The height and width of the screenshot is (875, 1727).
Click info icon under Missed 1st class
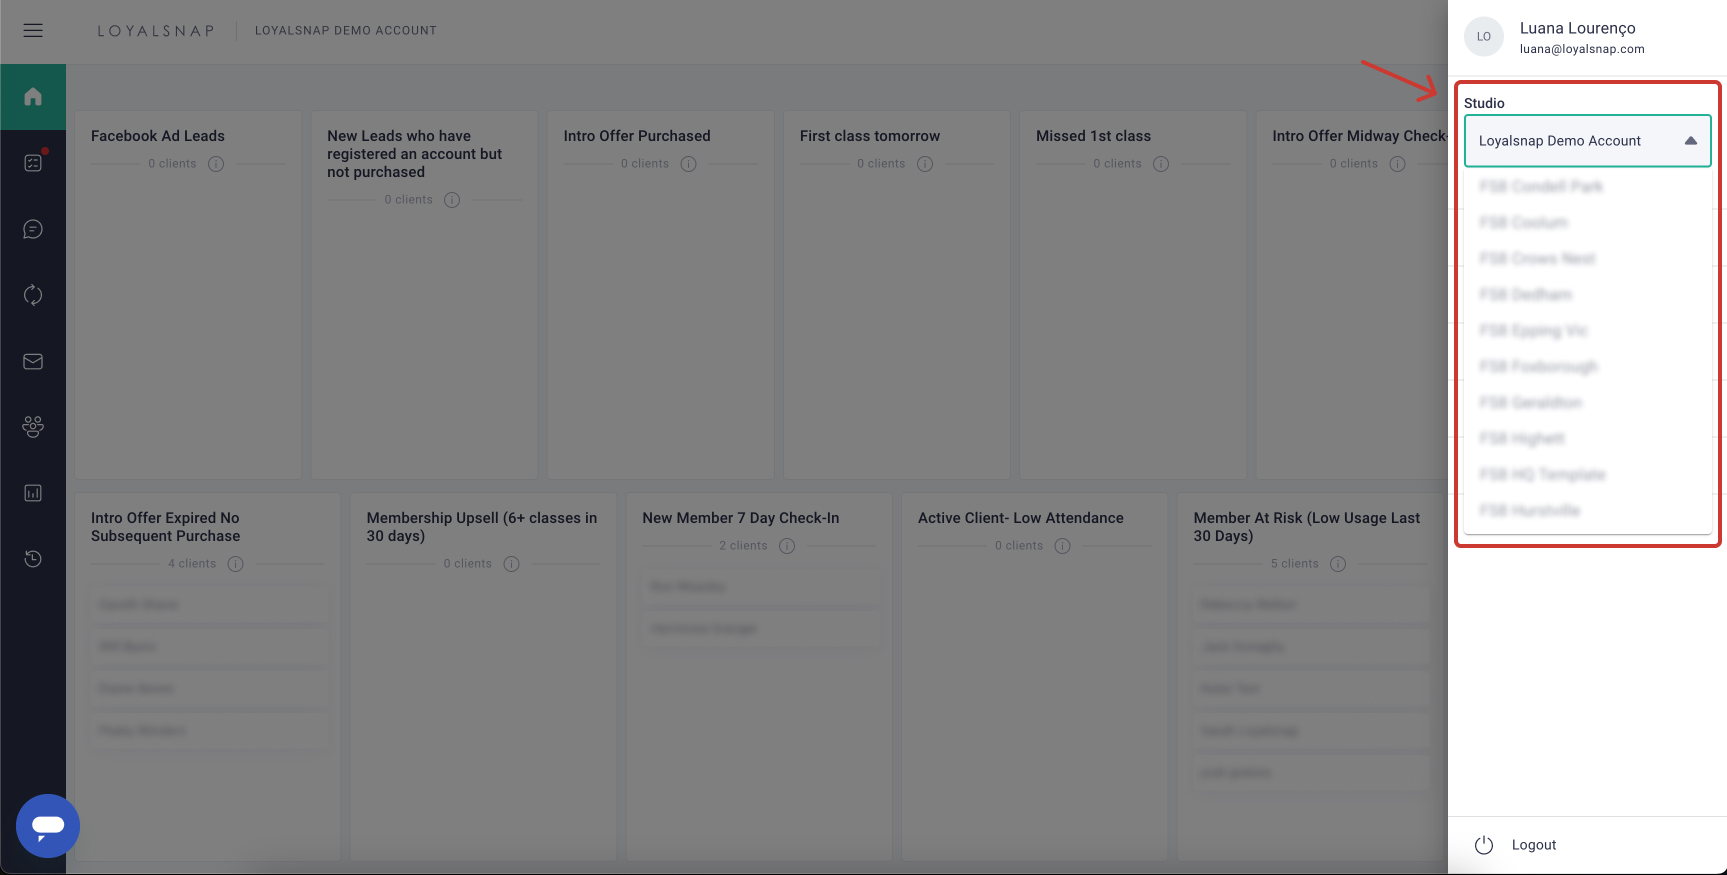pos(1161,164)
